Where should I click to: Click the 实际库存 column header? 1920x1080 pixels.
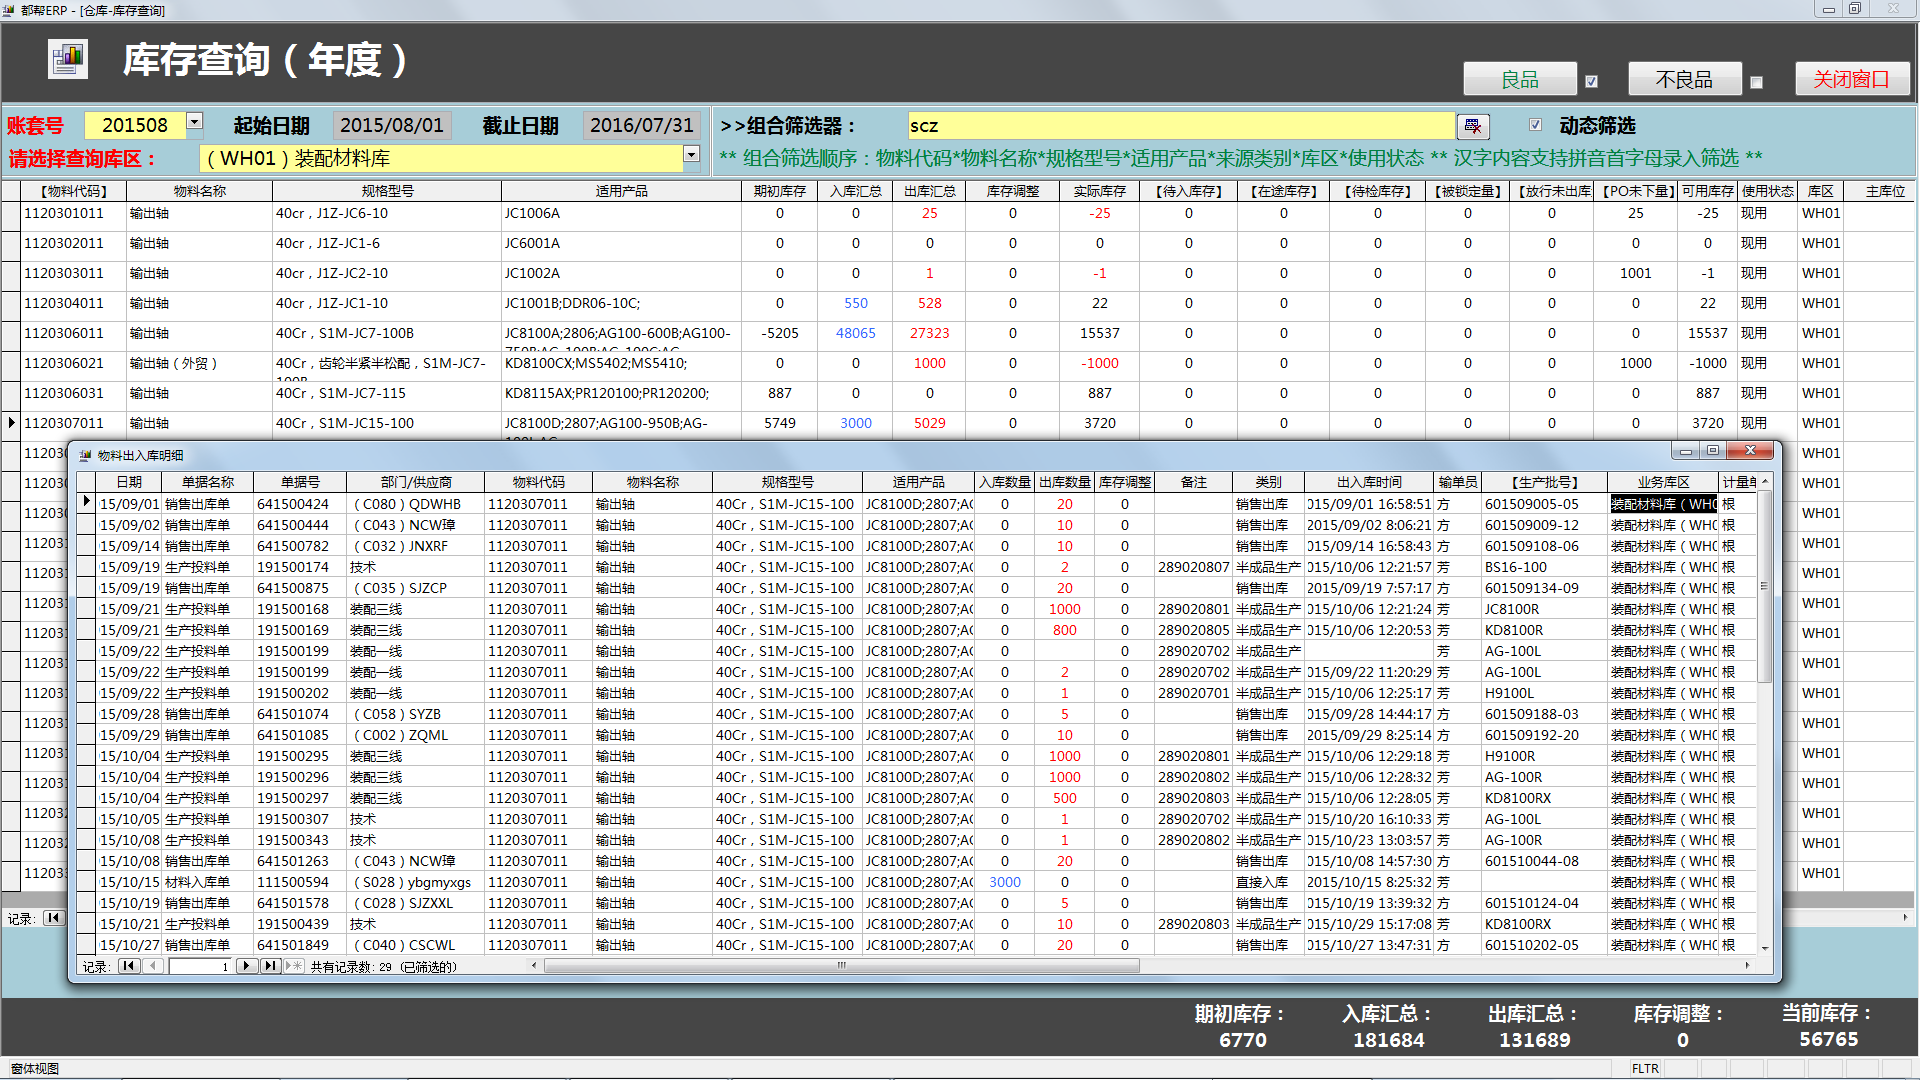pyautogui.click(x=1100, y=191)
